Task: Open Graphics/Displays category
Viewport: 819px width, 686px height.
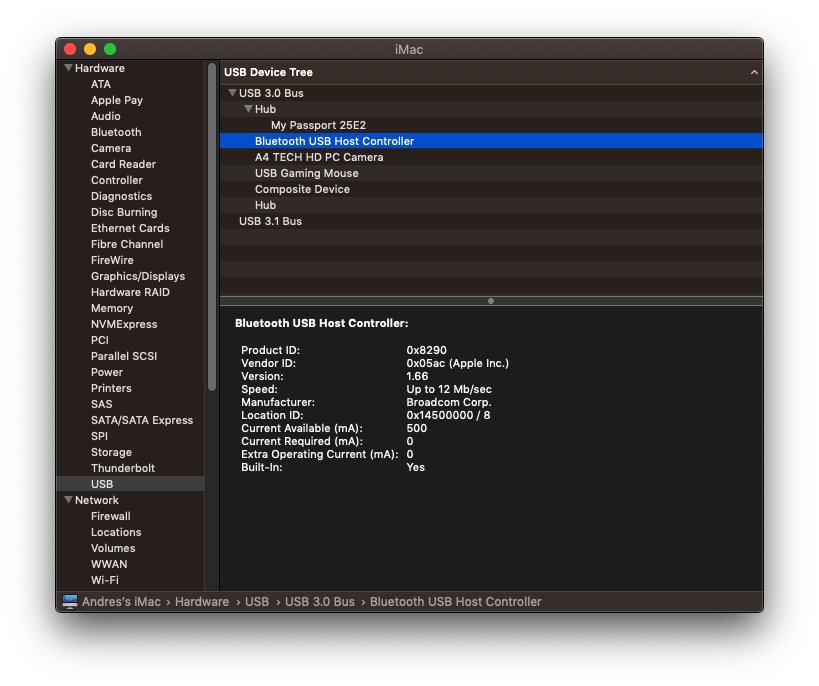Action: (138, 276)
